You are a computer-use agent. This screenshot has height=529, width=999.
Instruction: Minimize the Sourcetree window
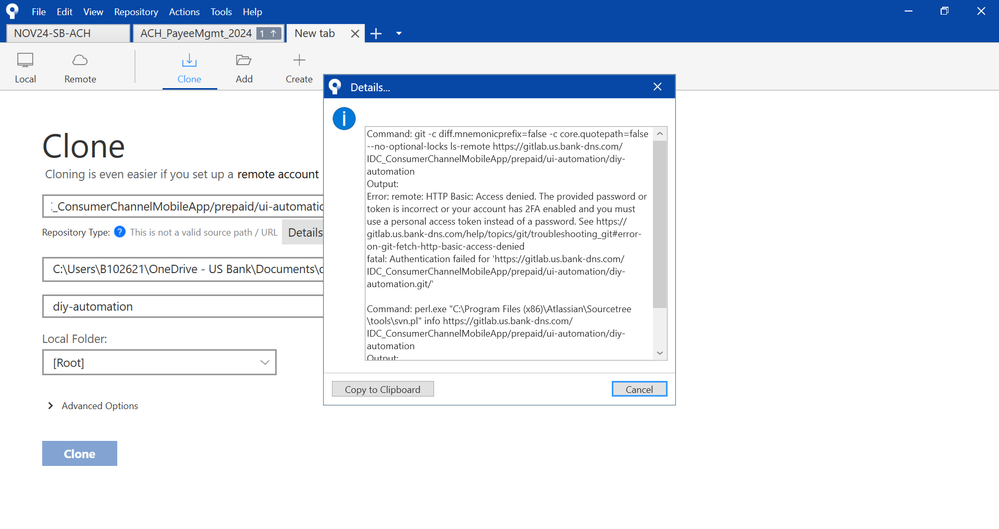tap(909, 11)
